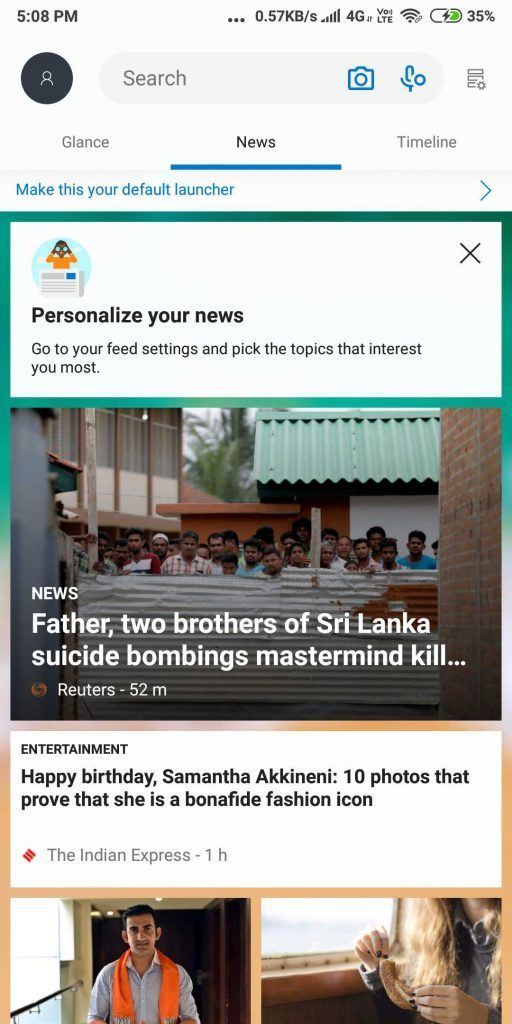Image resolution: width=512 pixels, height=1024 pixels.
Task: Tap the newspaper reader illustration icon
Action: tap(61, 268)
